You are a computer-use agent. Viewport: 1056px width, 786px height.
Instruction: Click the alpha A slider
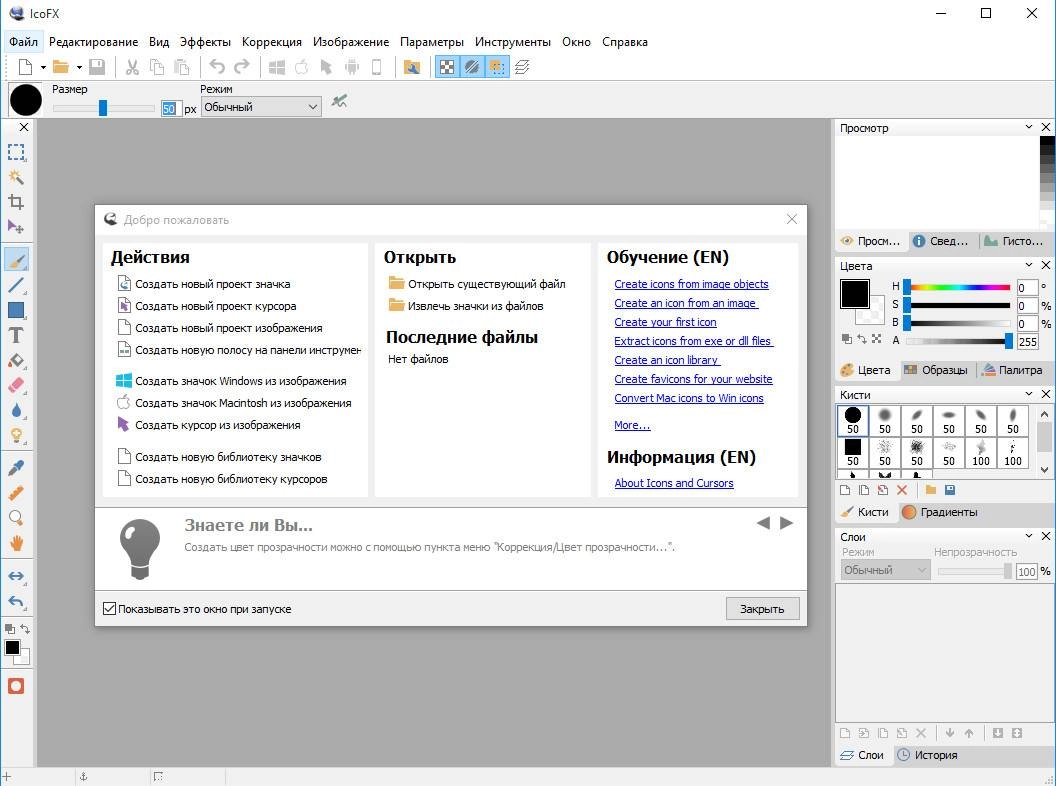click(958, 341)
